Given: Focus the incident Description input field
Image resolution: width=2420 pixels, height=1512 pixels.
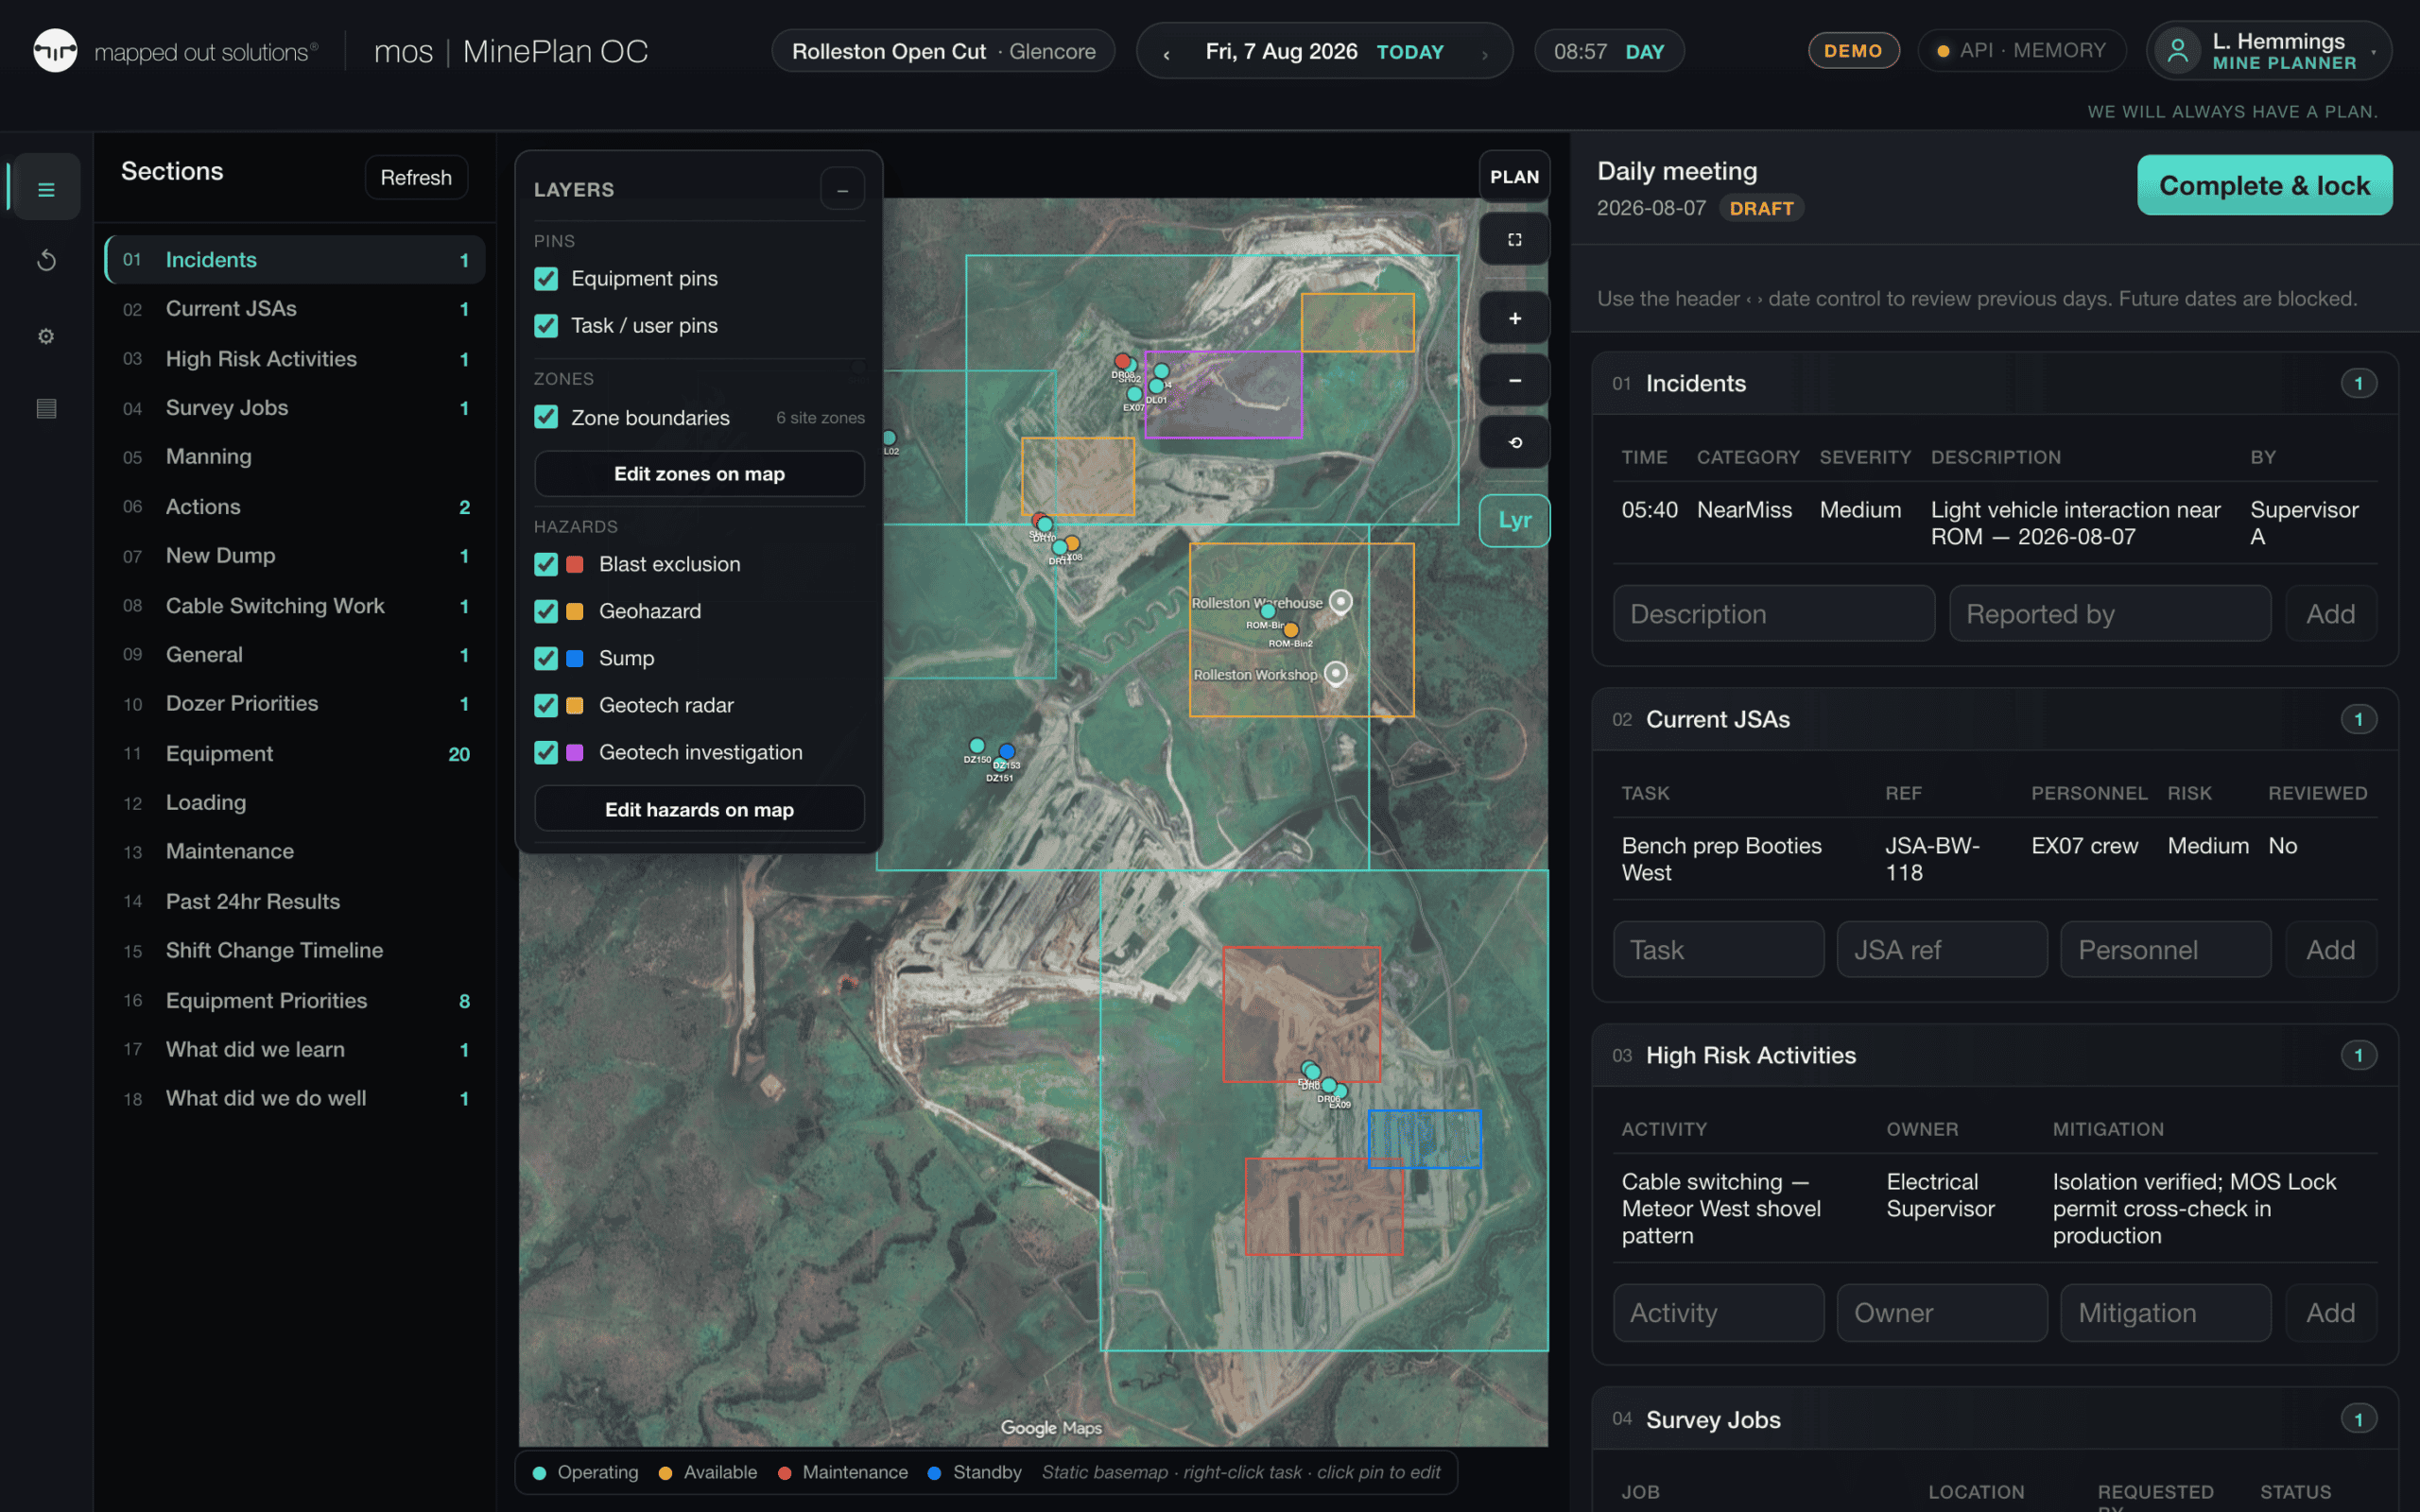Looking at the screenshot, I should point(1773,613).
